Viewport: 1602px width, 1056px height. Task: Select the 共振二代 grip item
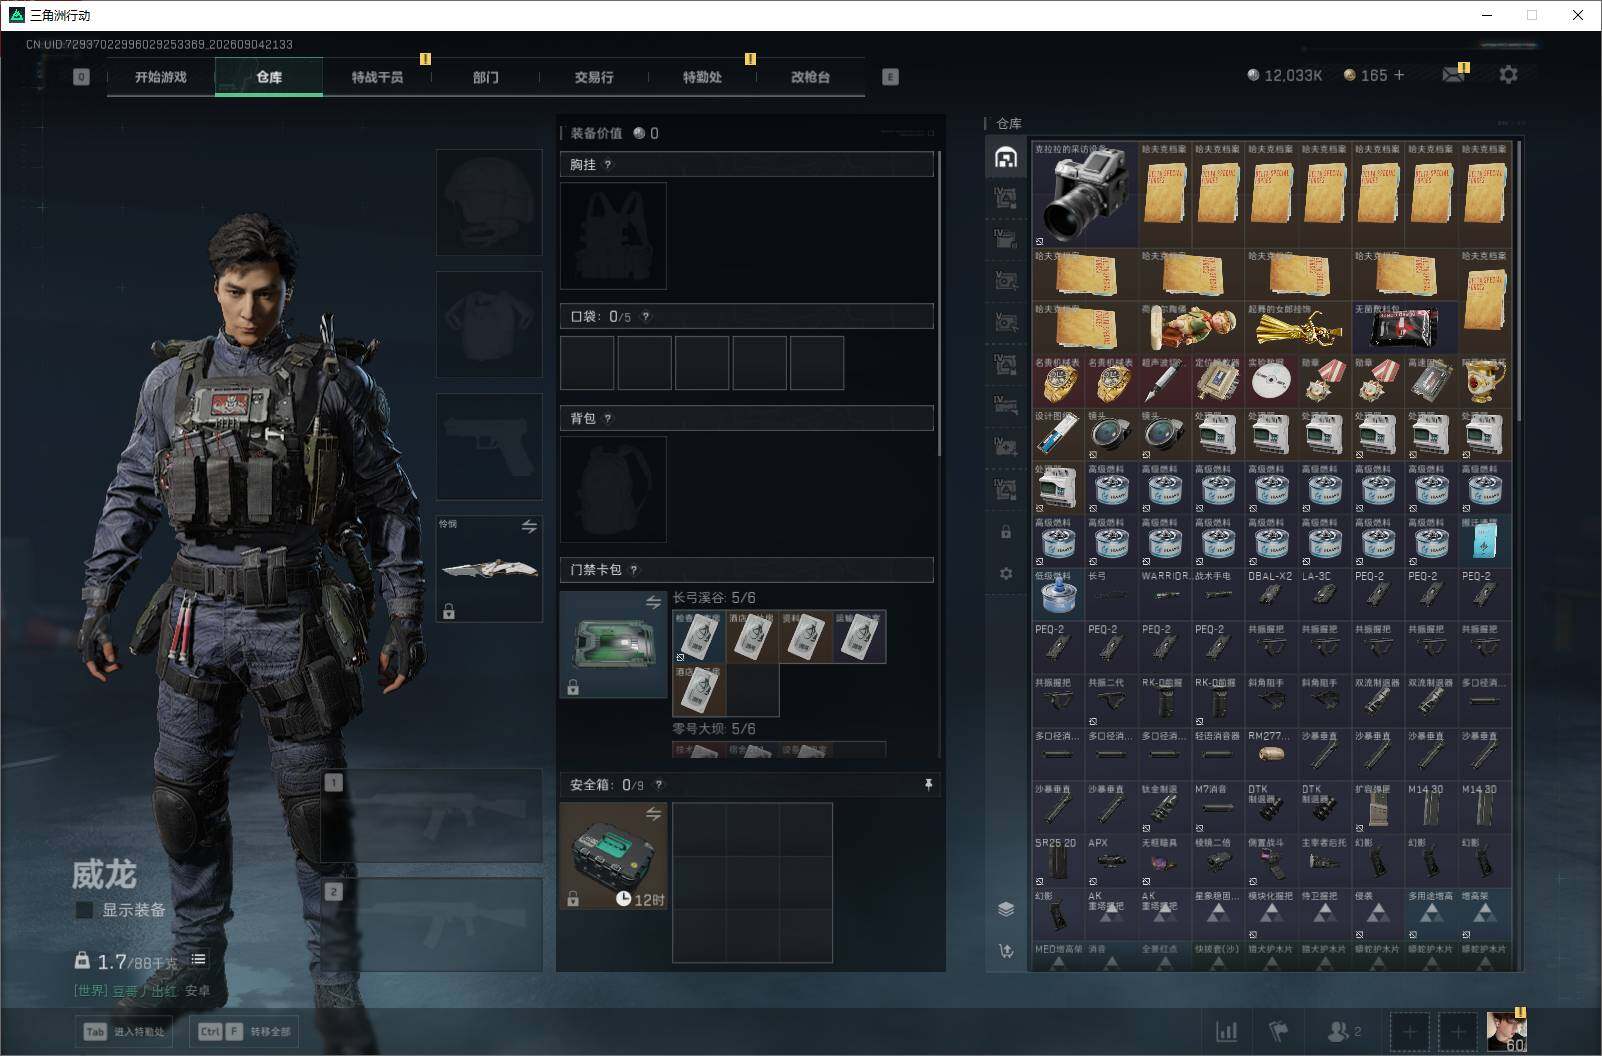[1111, 700]
